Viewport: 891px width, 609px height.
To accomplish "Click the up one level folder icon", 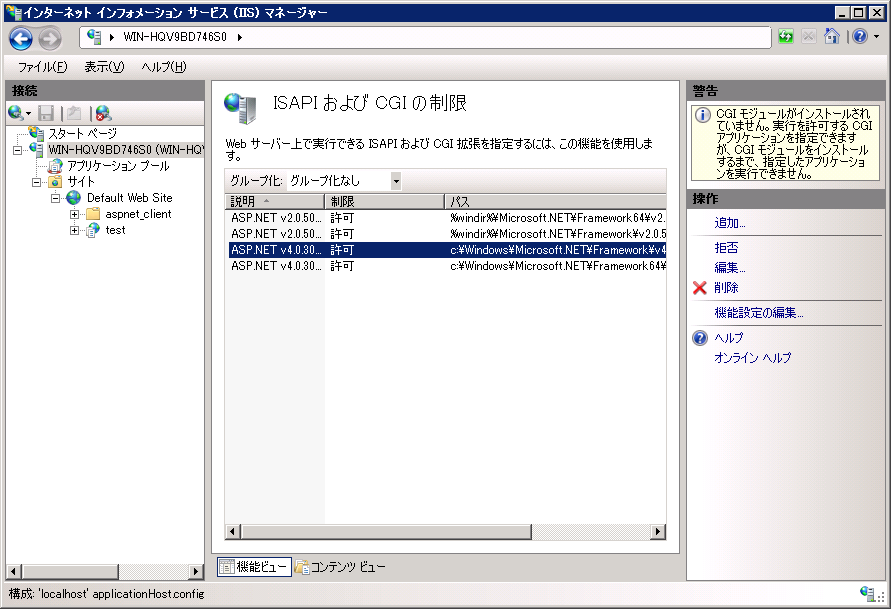I will click(74, 113).
